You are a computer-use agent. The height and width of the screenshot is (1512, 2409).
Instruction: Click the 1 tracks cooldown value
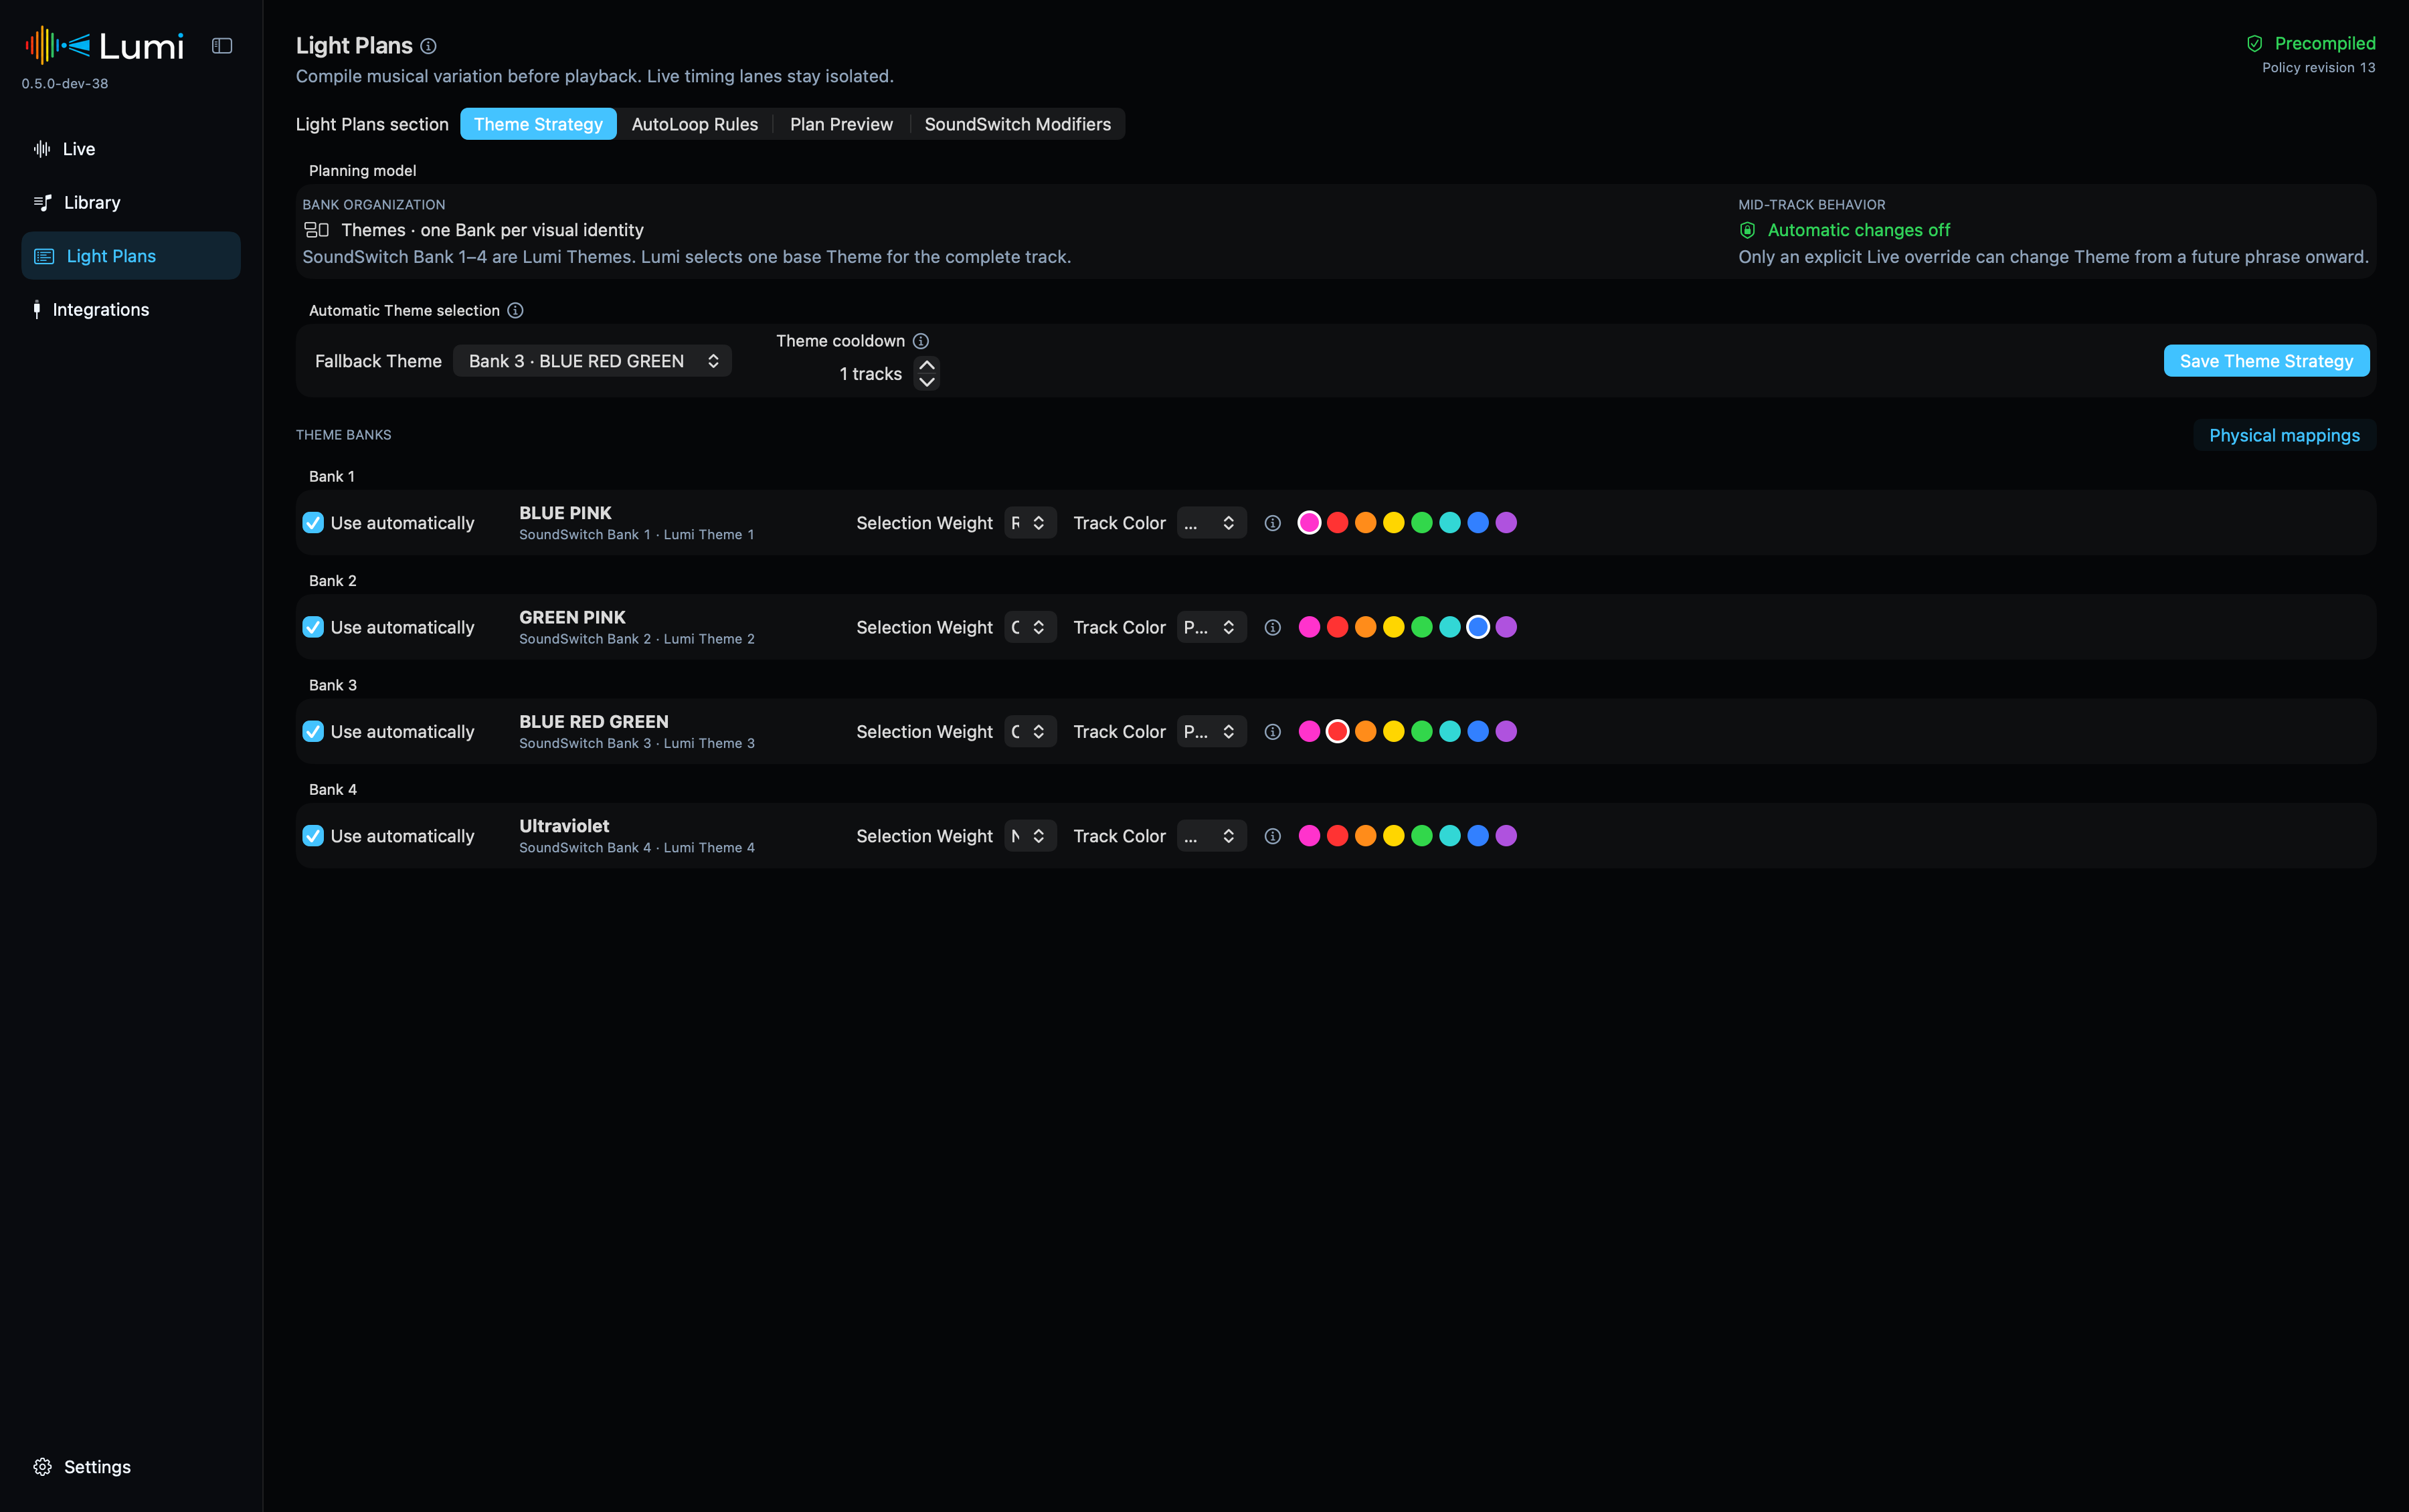[870, 374]
